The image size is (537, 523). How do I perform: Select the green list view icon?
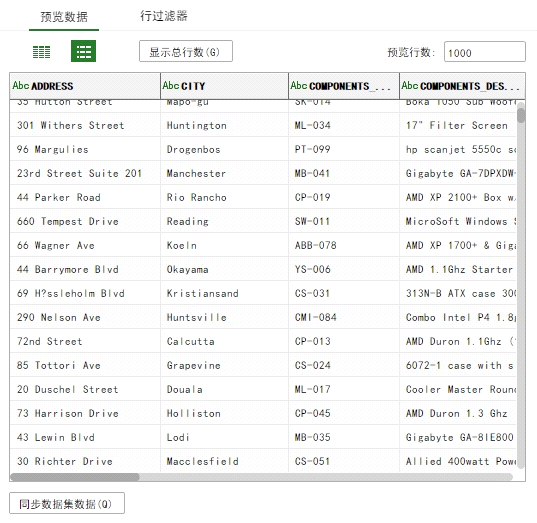click(x=84, y=51)
